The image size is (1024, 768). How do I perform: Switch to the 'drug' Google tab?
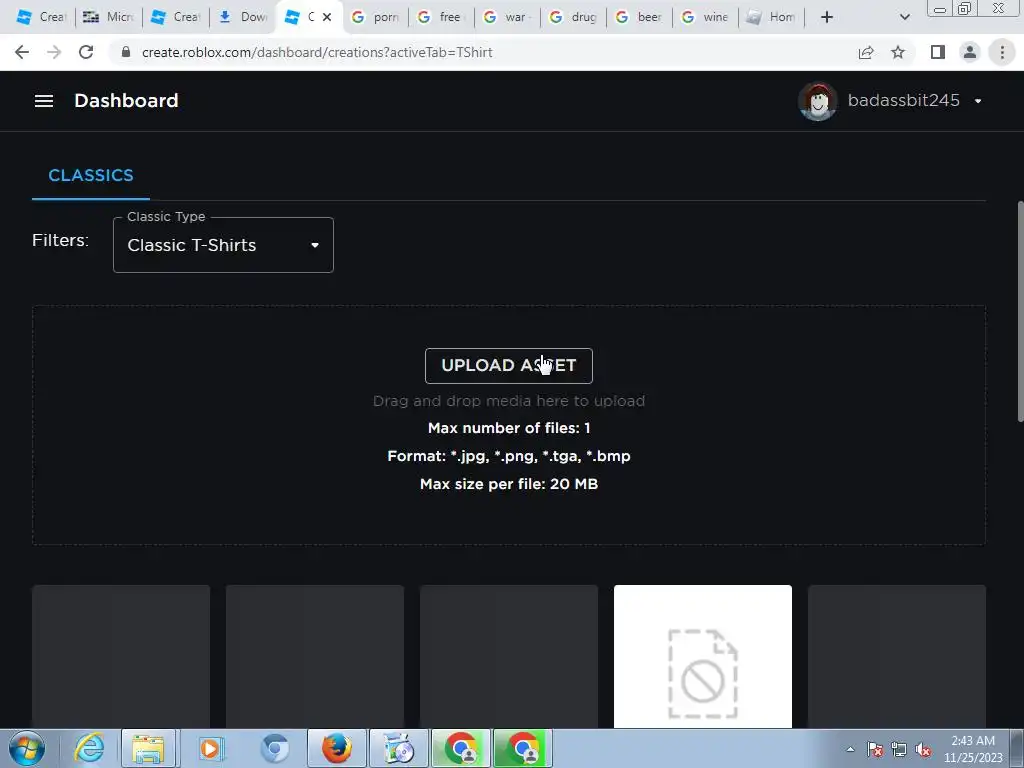(573, 17)
